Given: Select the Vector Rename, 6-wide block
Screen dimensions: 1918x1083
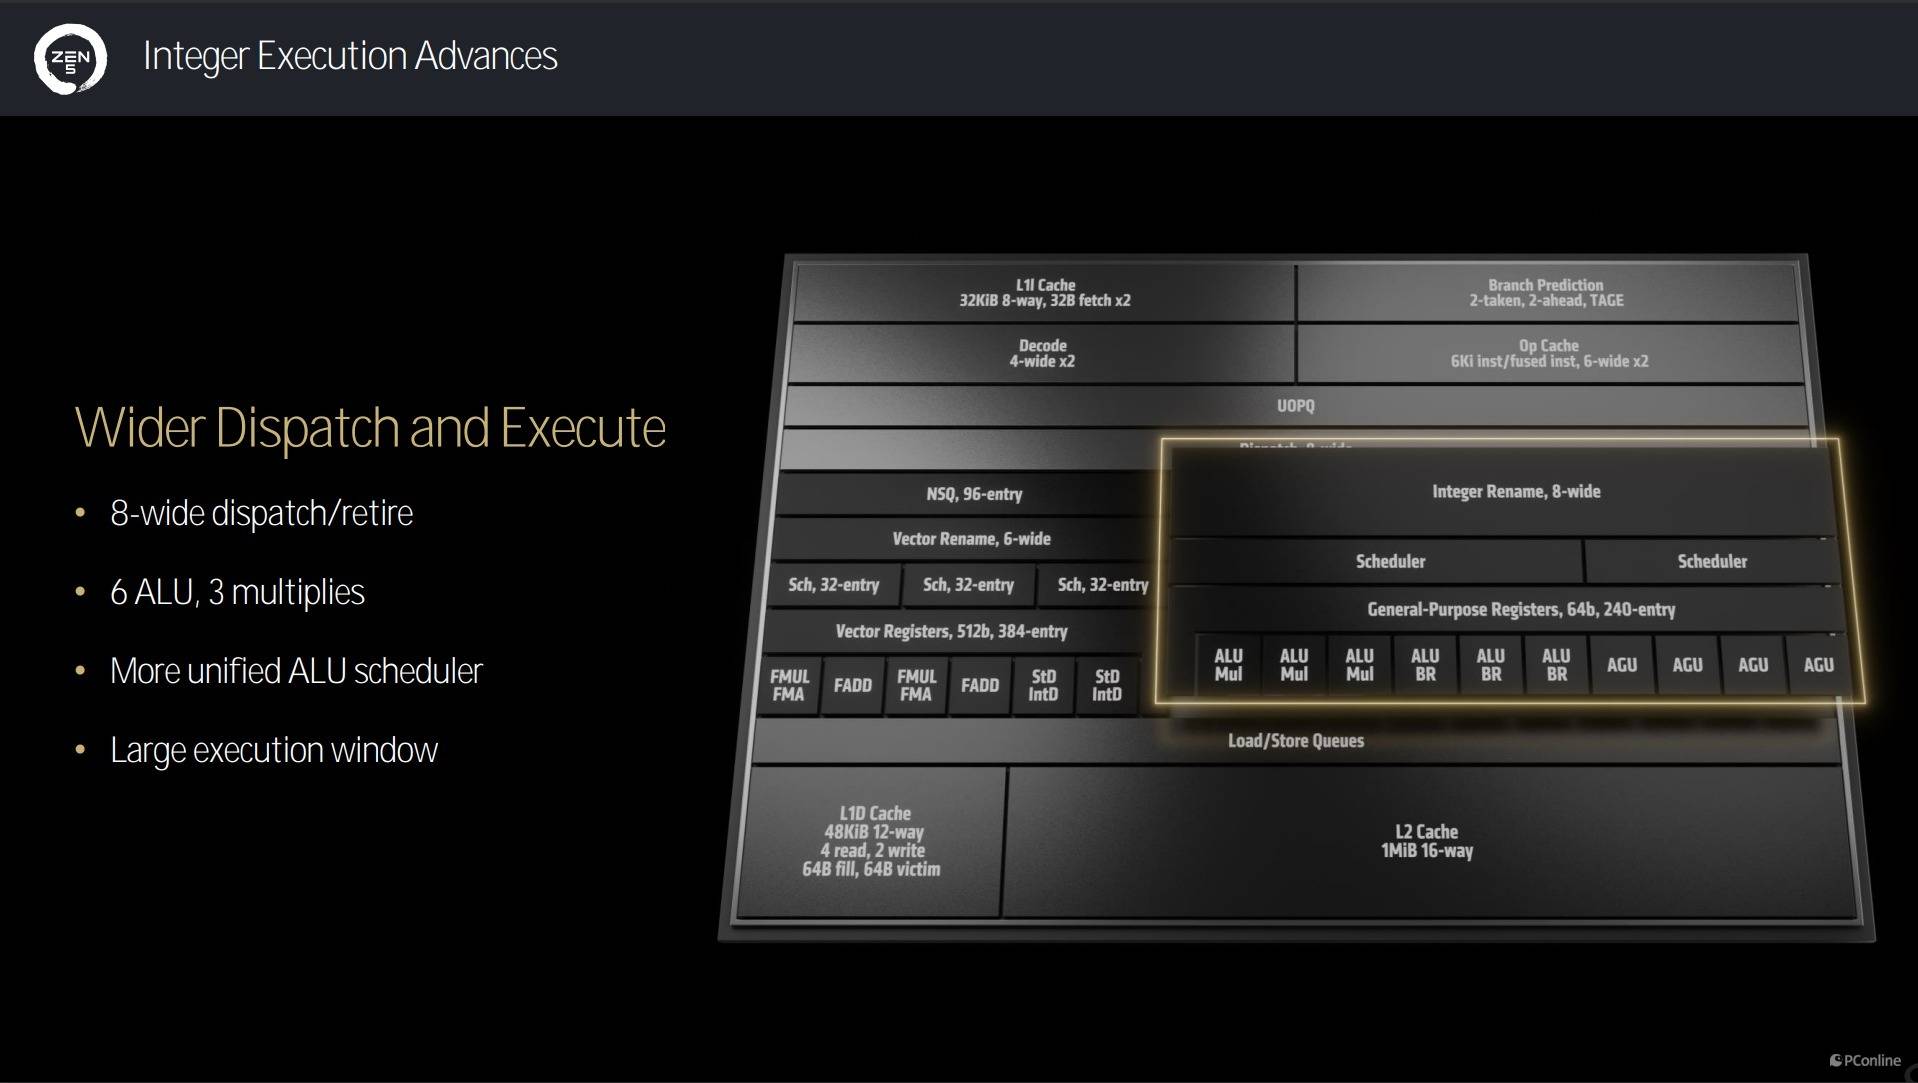Looking at the screenshot, I should (971, 539).
